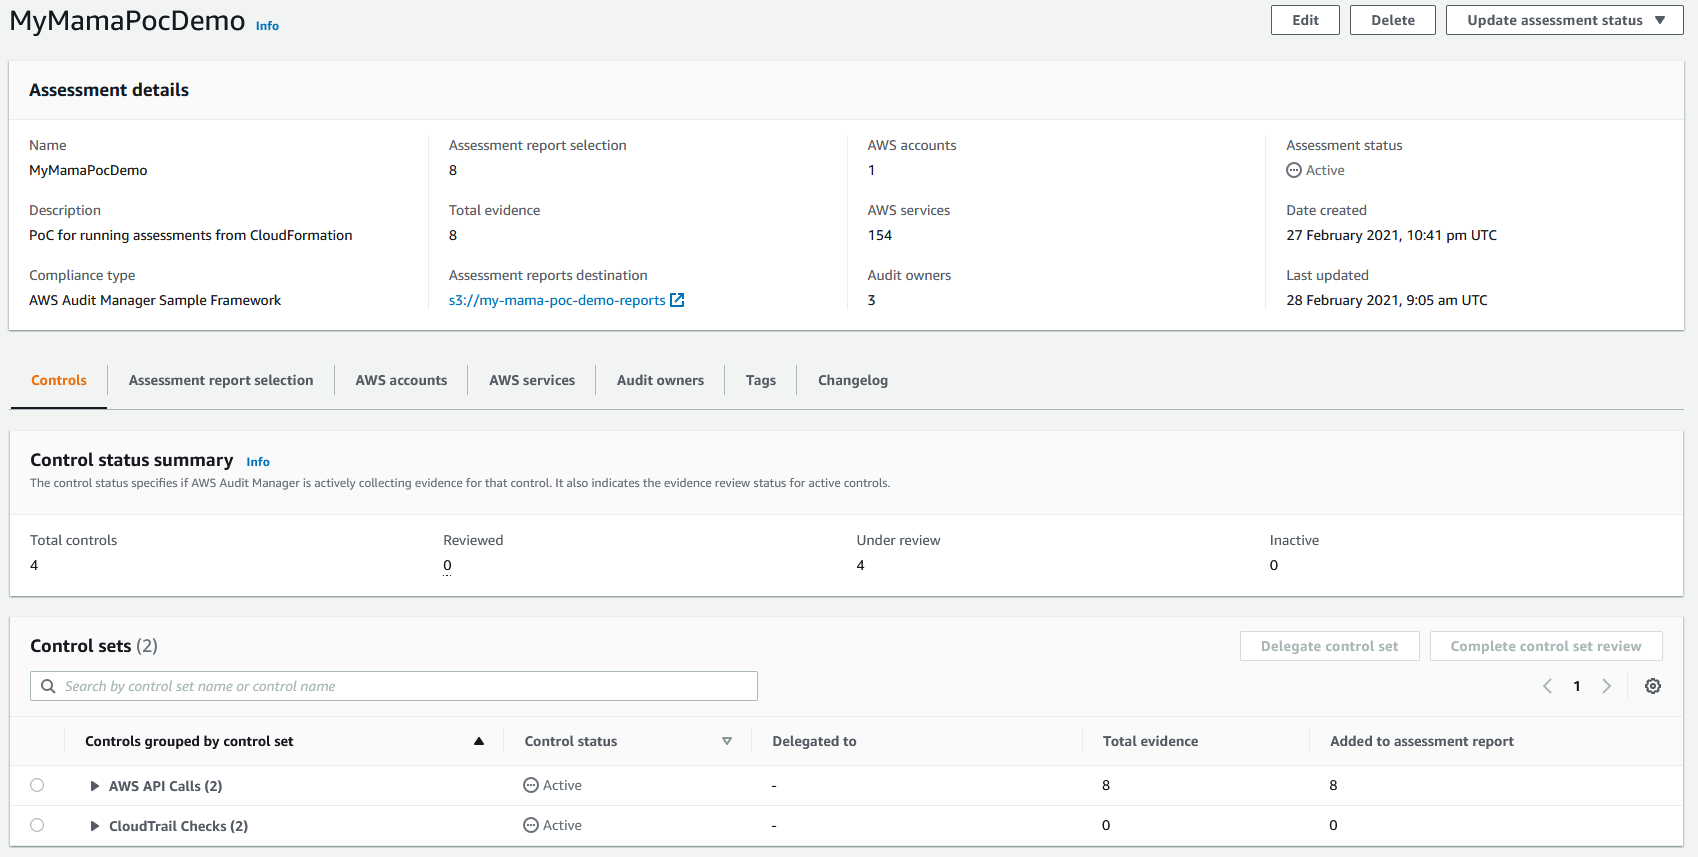Expand the AWS API Calls control set
The image size is (1698, 857).
[95, 786]
